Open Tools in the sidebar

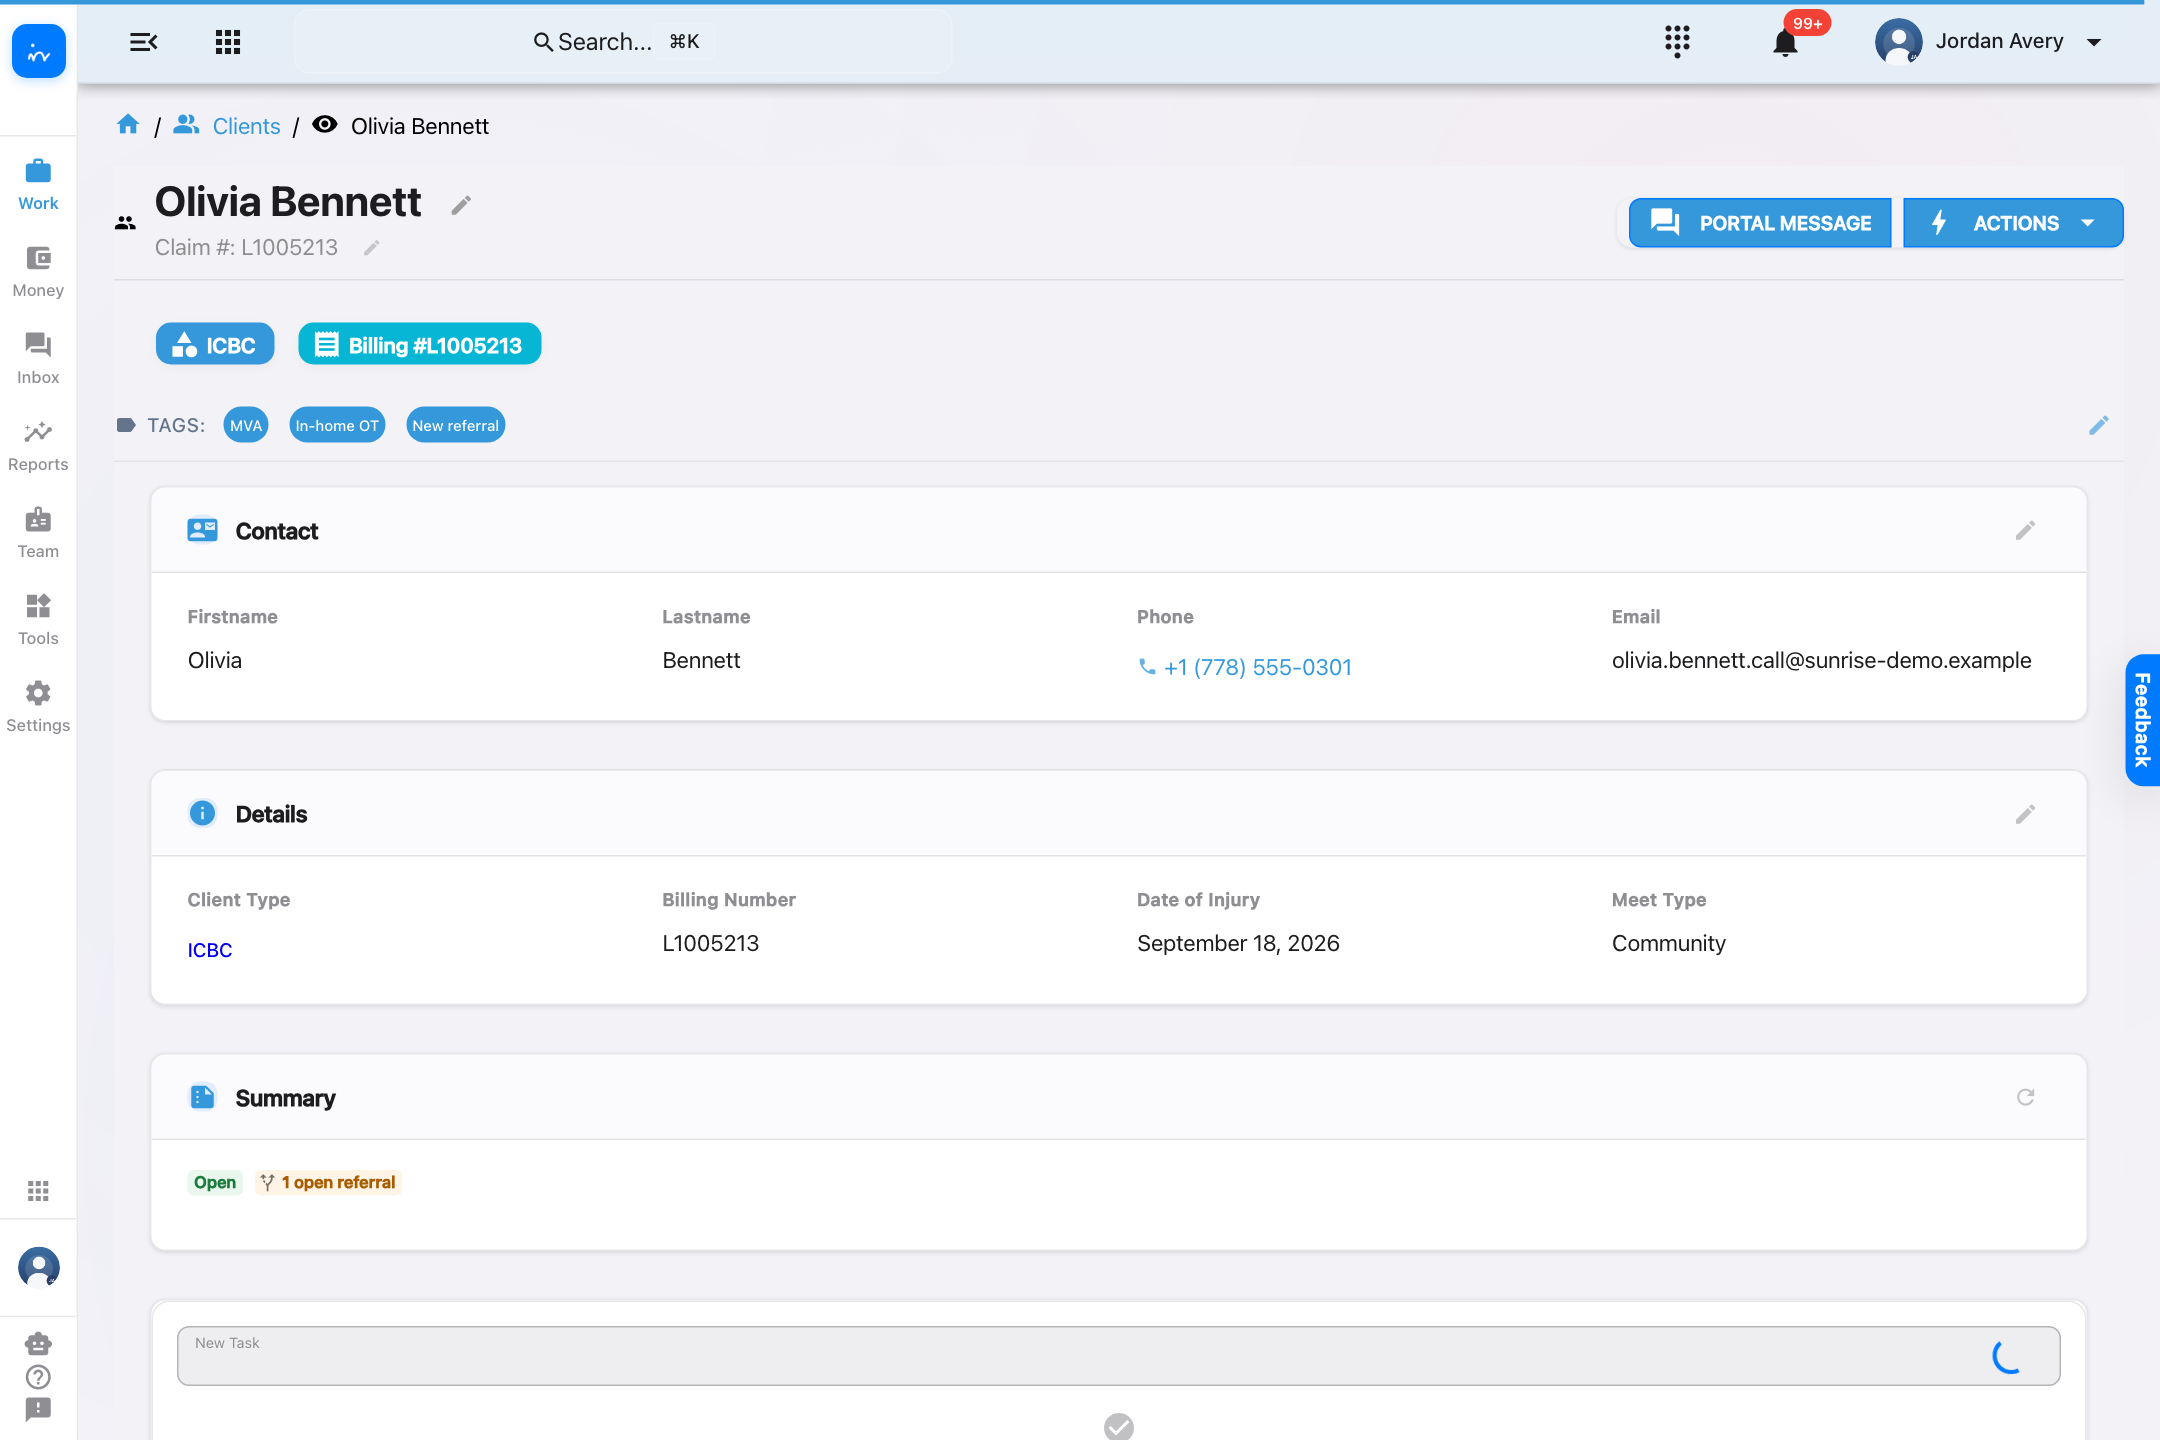(x=38, y=620)
